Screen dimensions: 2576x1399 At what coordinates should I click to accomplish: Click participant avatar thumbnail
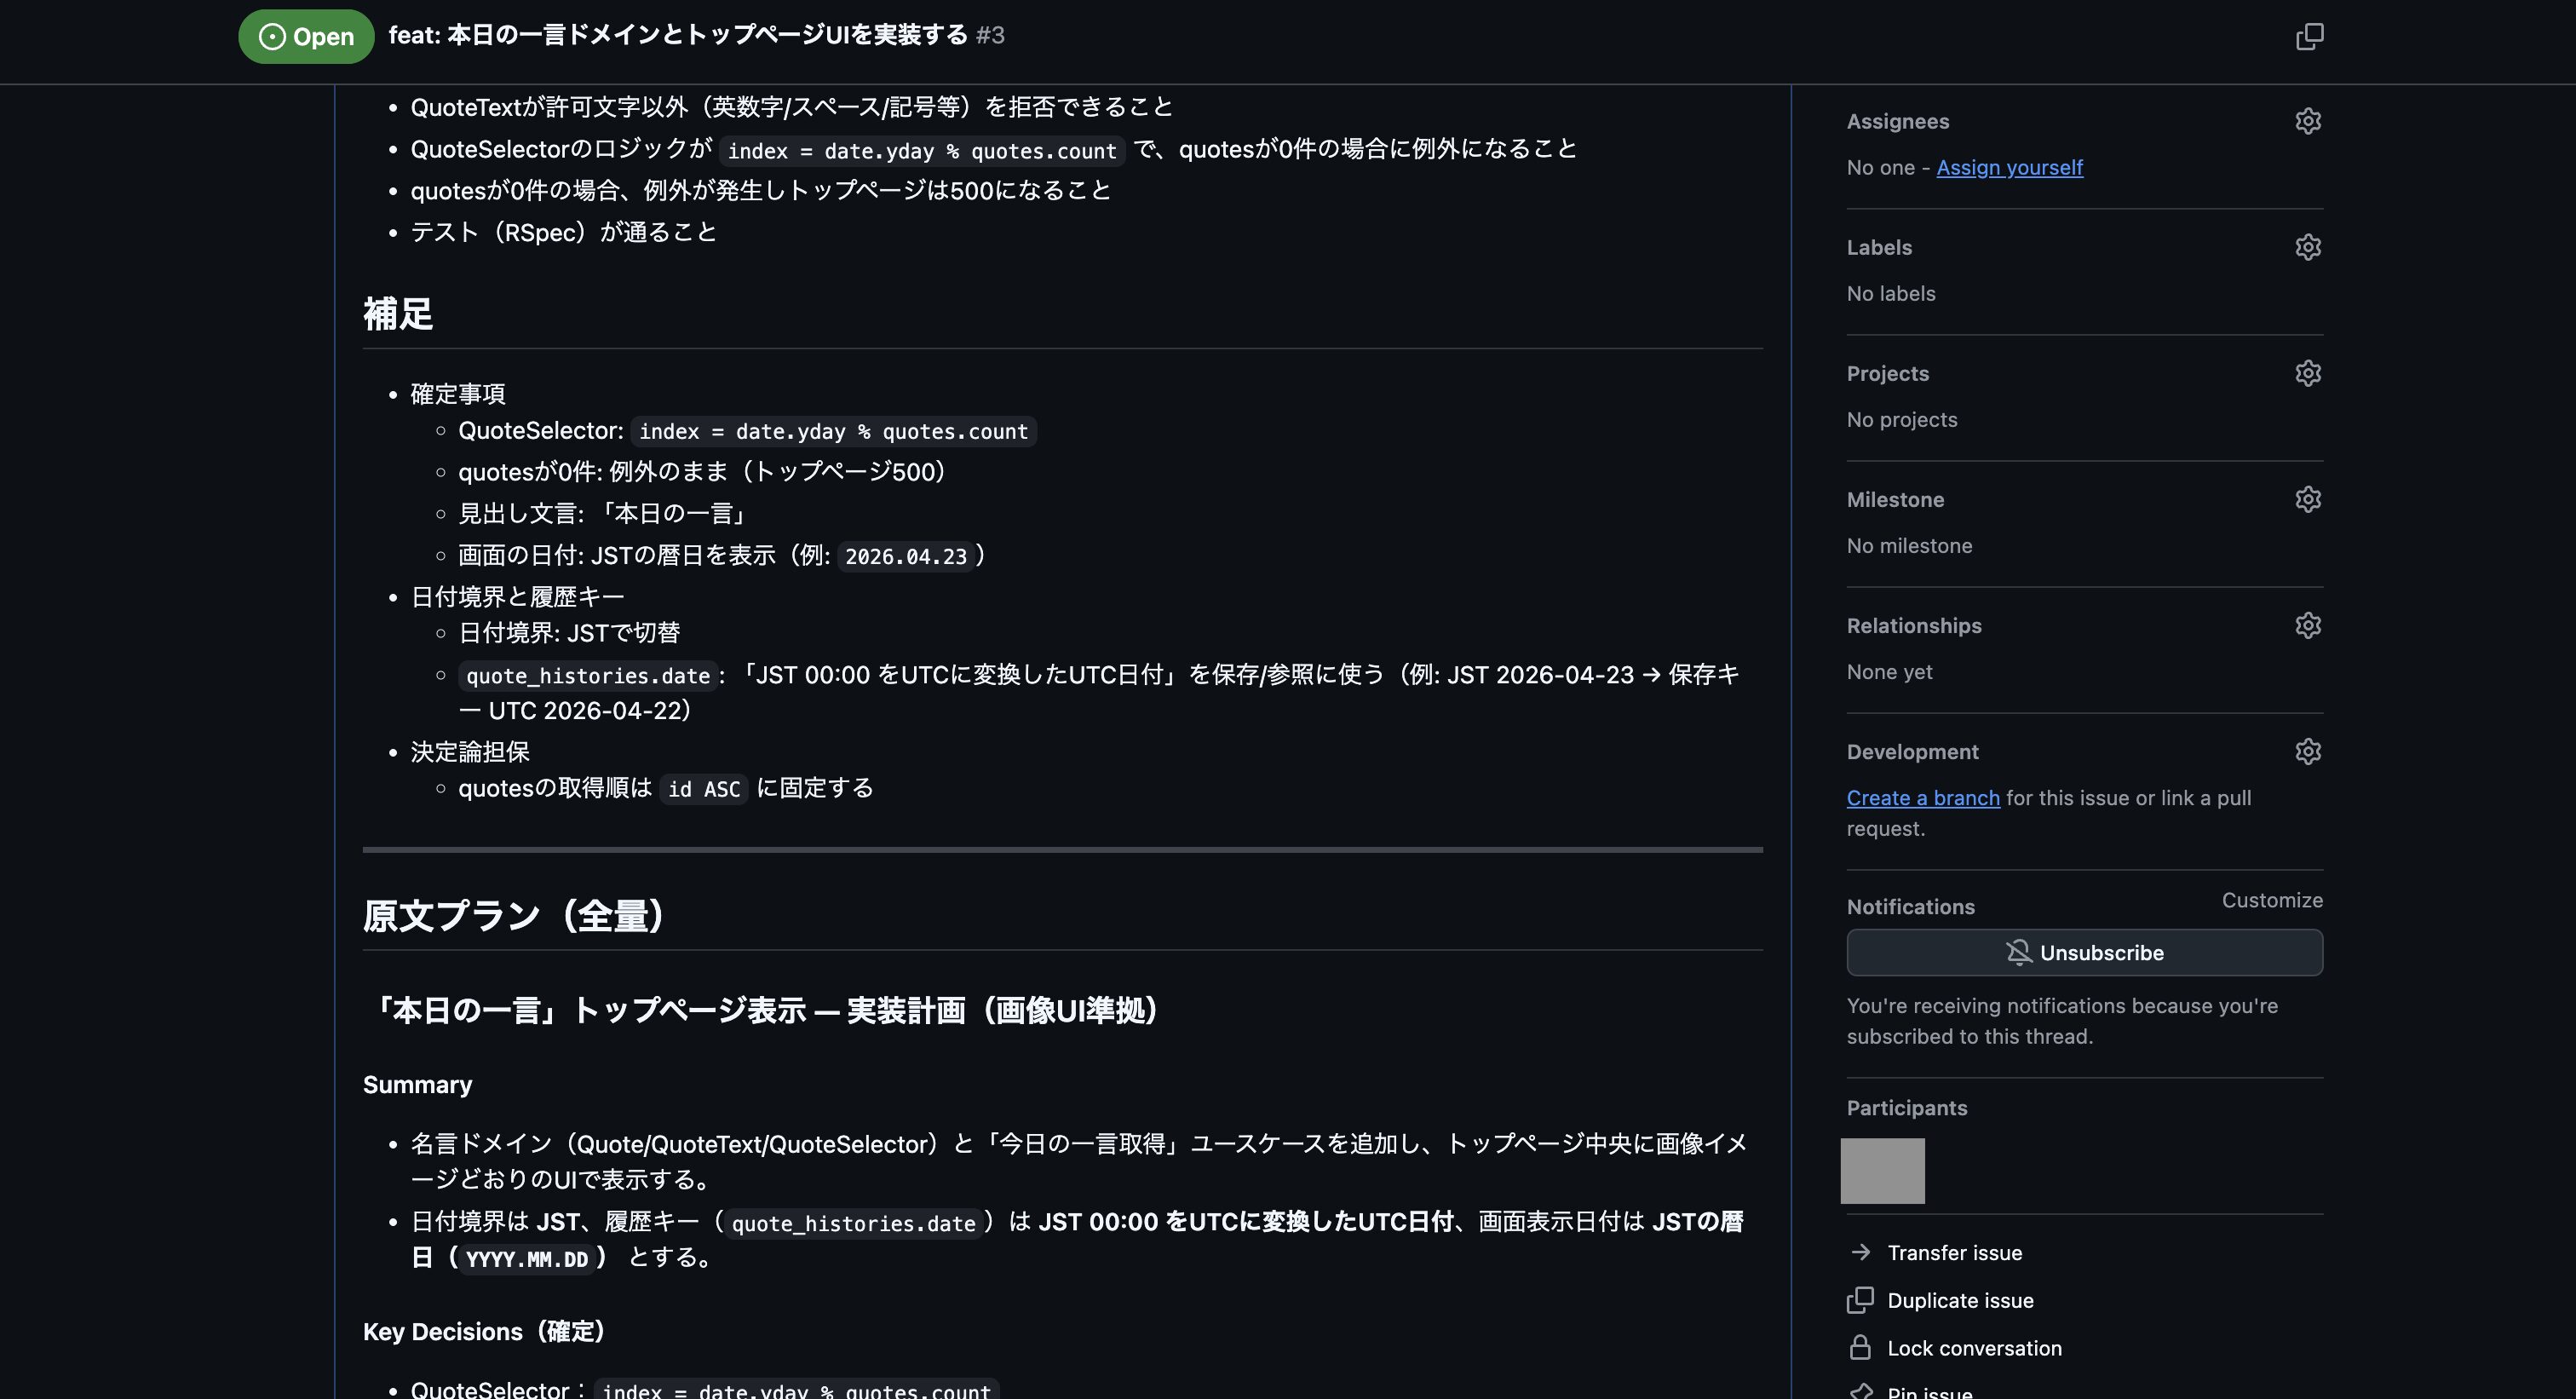(x=1882, y=1170)
